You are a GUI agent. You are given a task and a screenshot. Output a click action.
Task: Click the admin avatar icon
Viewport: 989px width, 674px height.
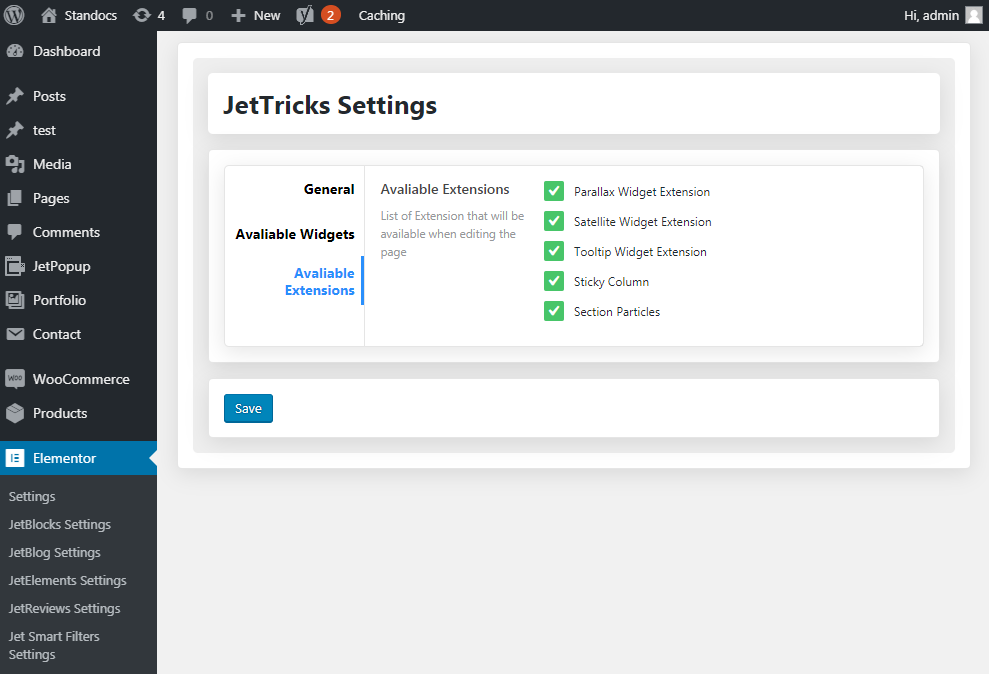974,15
